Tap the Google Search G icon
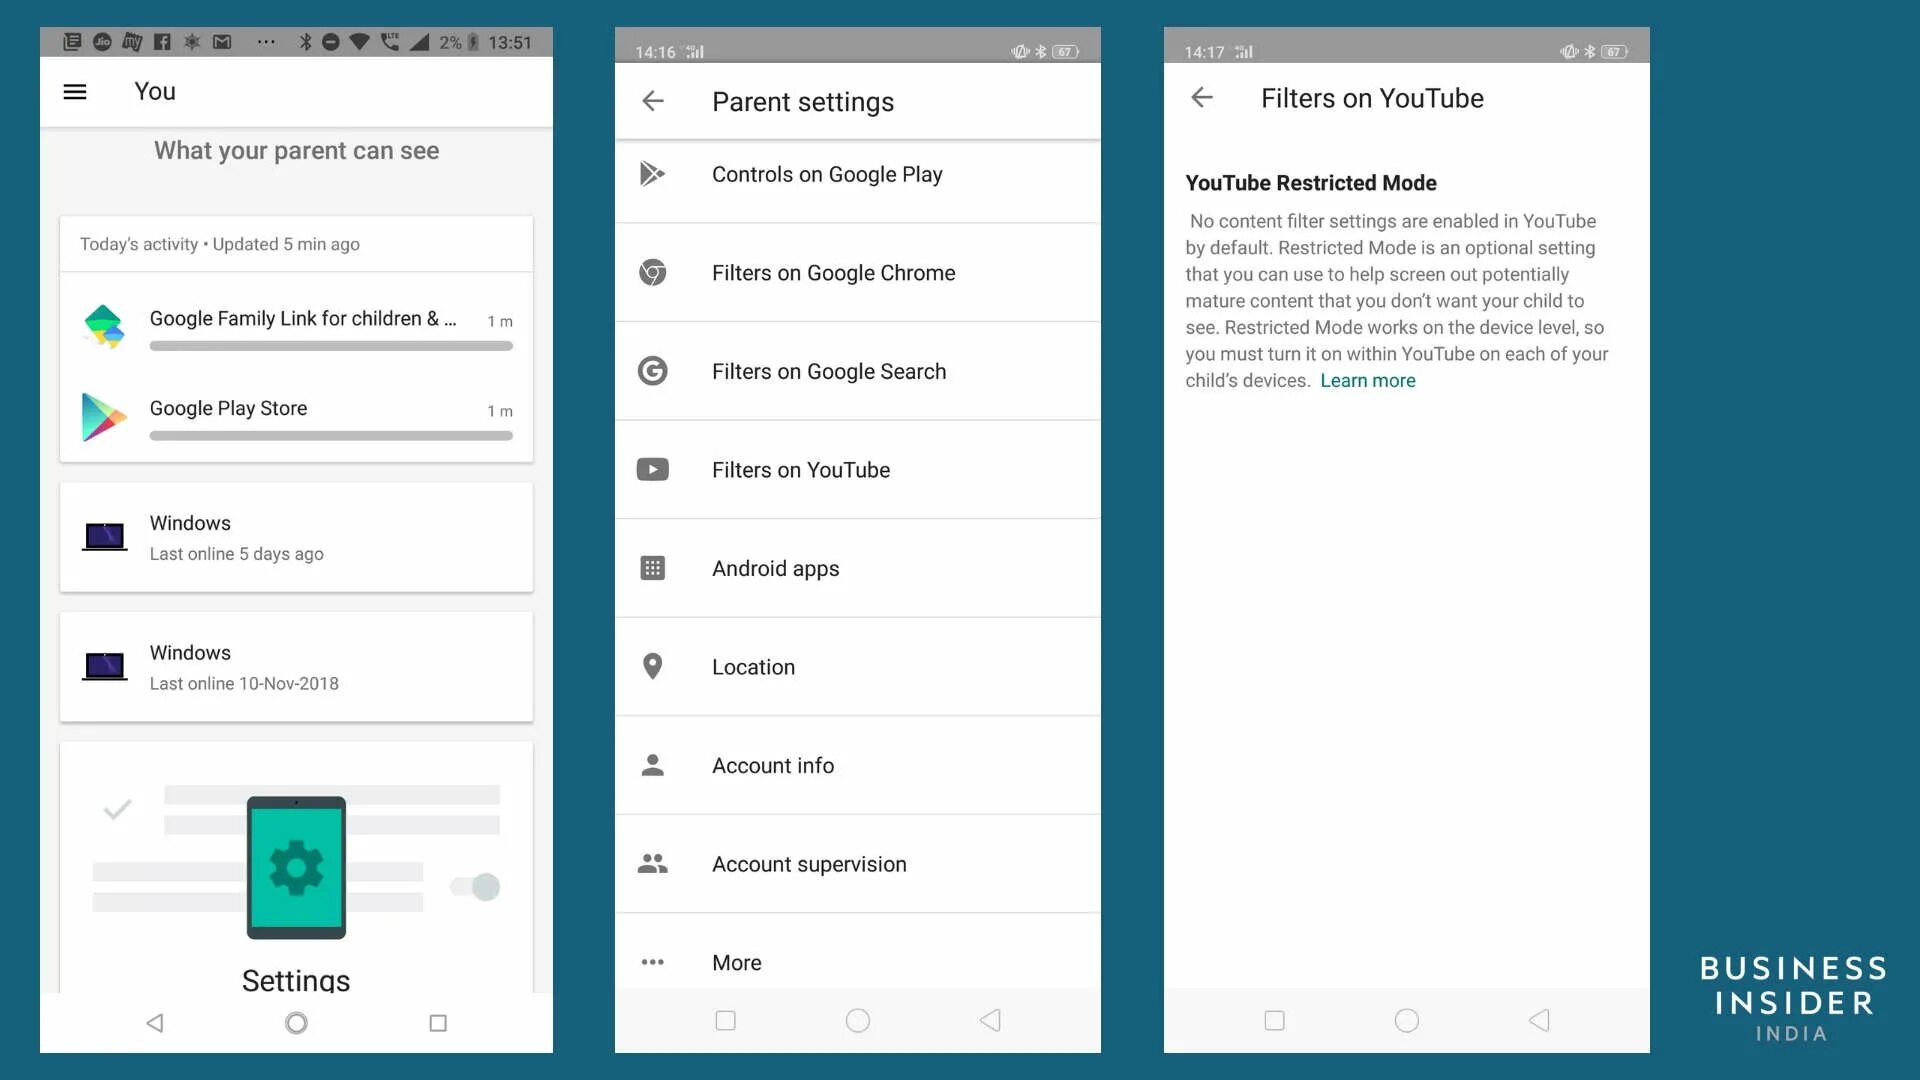 (x=652, y=371)
